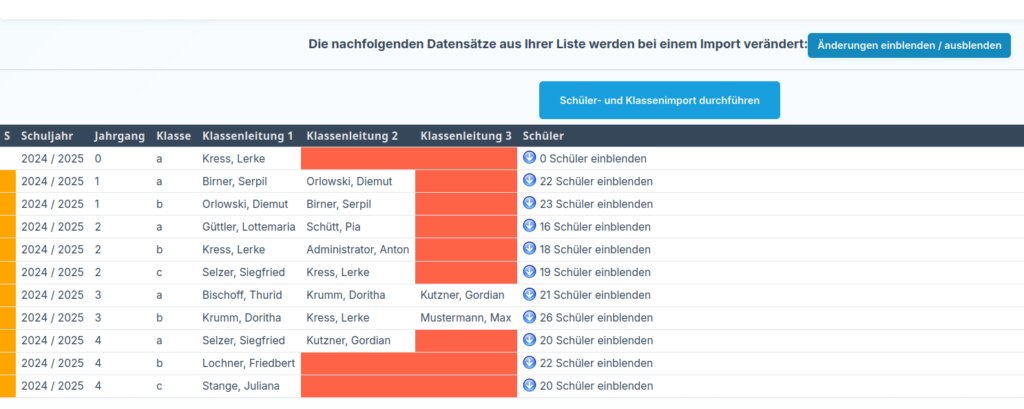This screenshot has width=1024, height=409.
Task: Select the Mustermann, Max table cell
Action: [x=466, y=317]
